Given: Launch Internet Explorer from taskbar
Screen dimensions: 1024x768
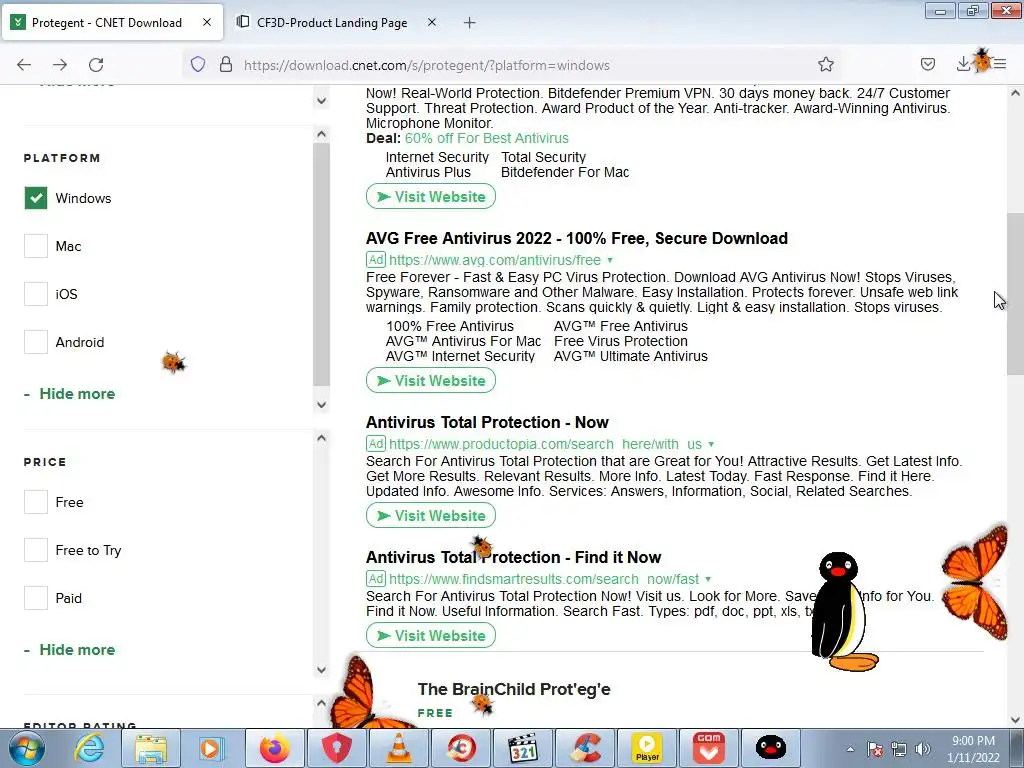Looking at the screenshot, I should [88, 748].
